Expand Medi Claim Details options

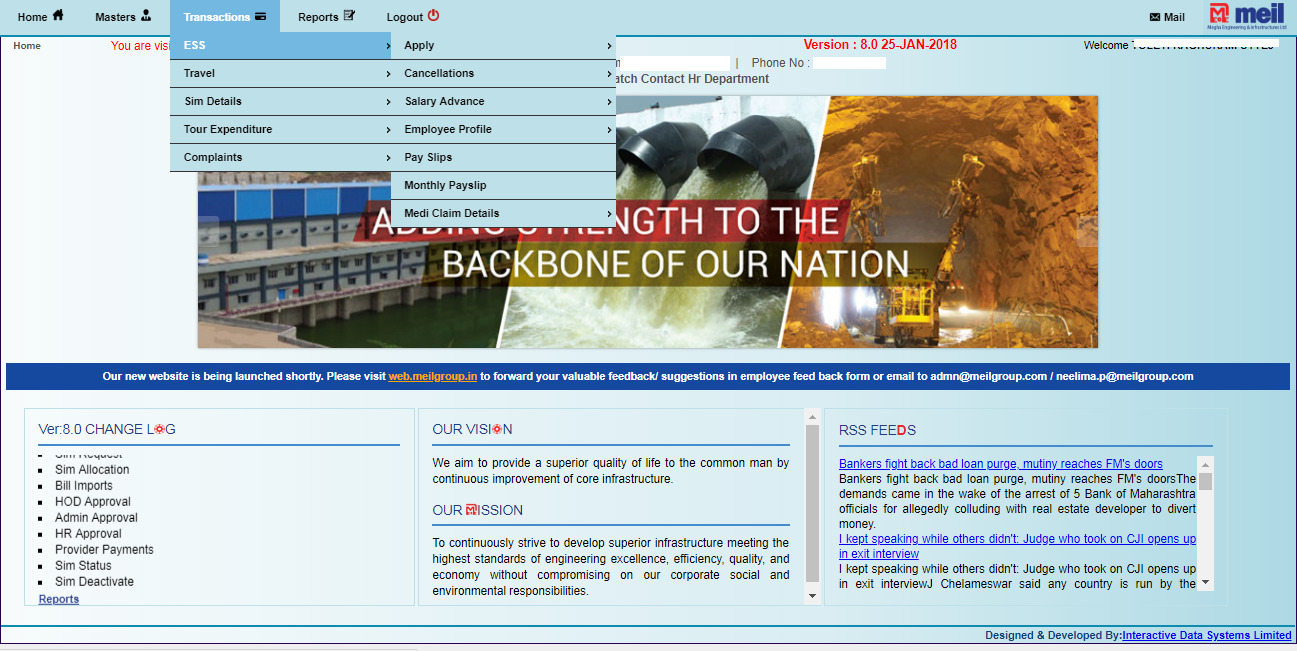608,212
